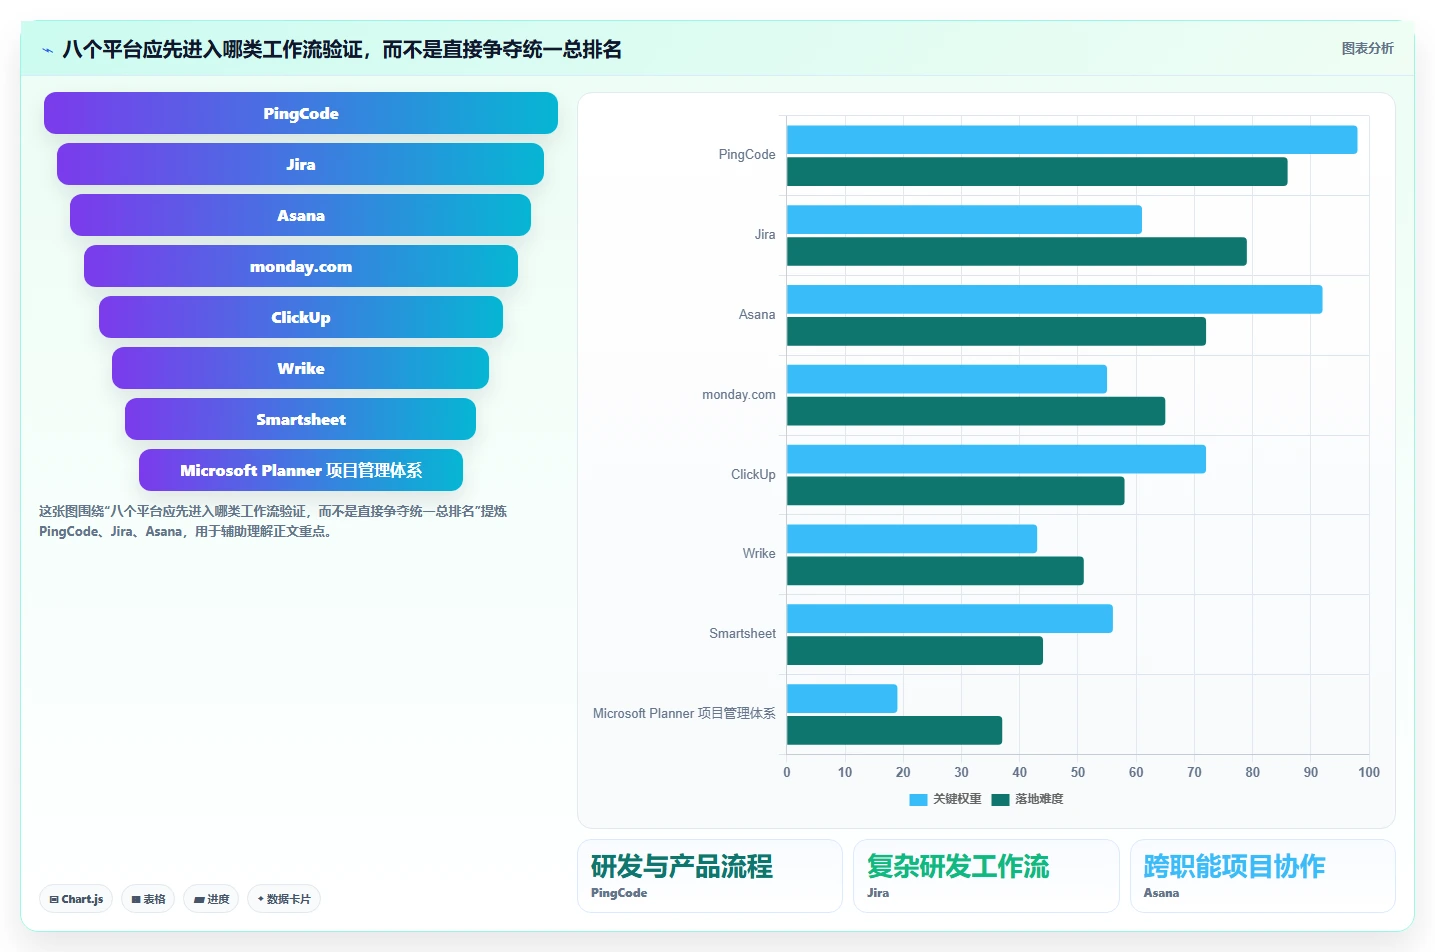The height and width of the screenshot is (952, 1435).
Task: Toggle the 关键权重 legend swatch
Action: 918,799
